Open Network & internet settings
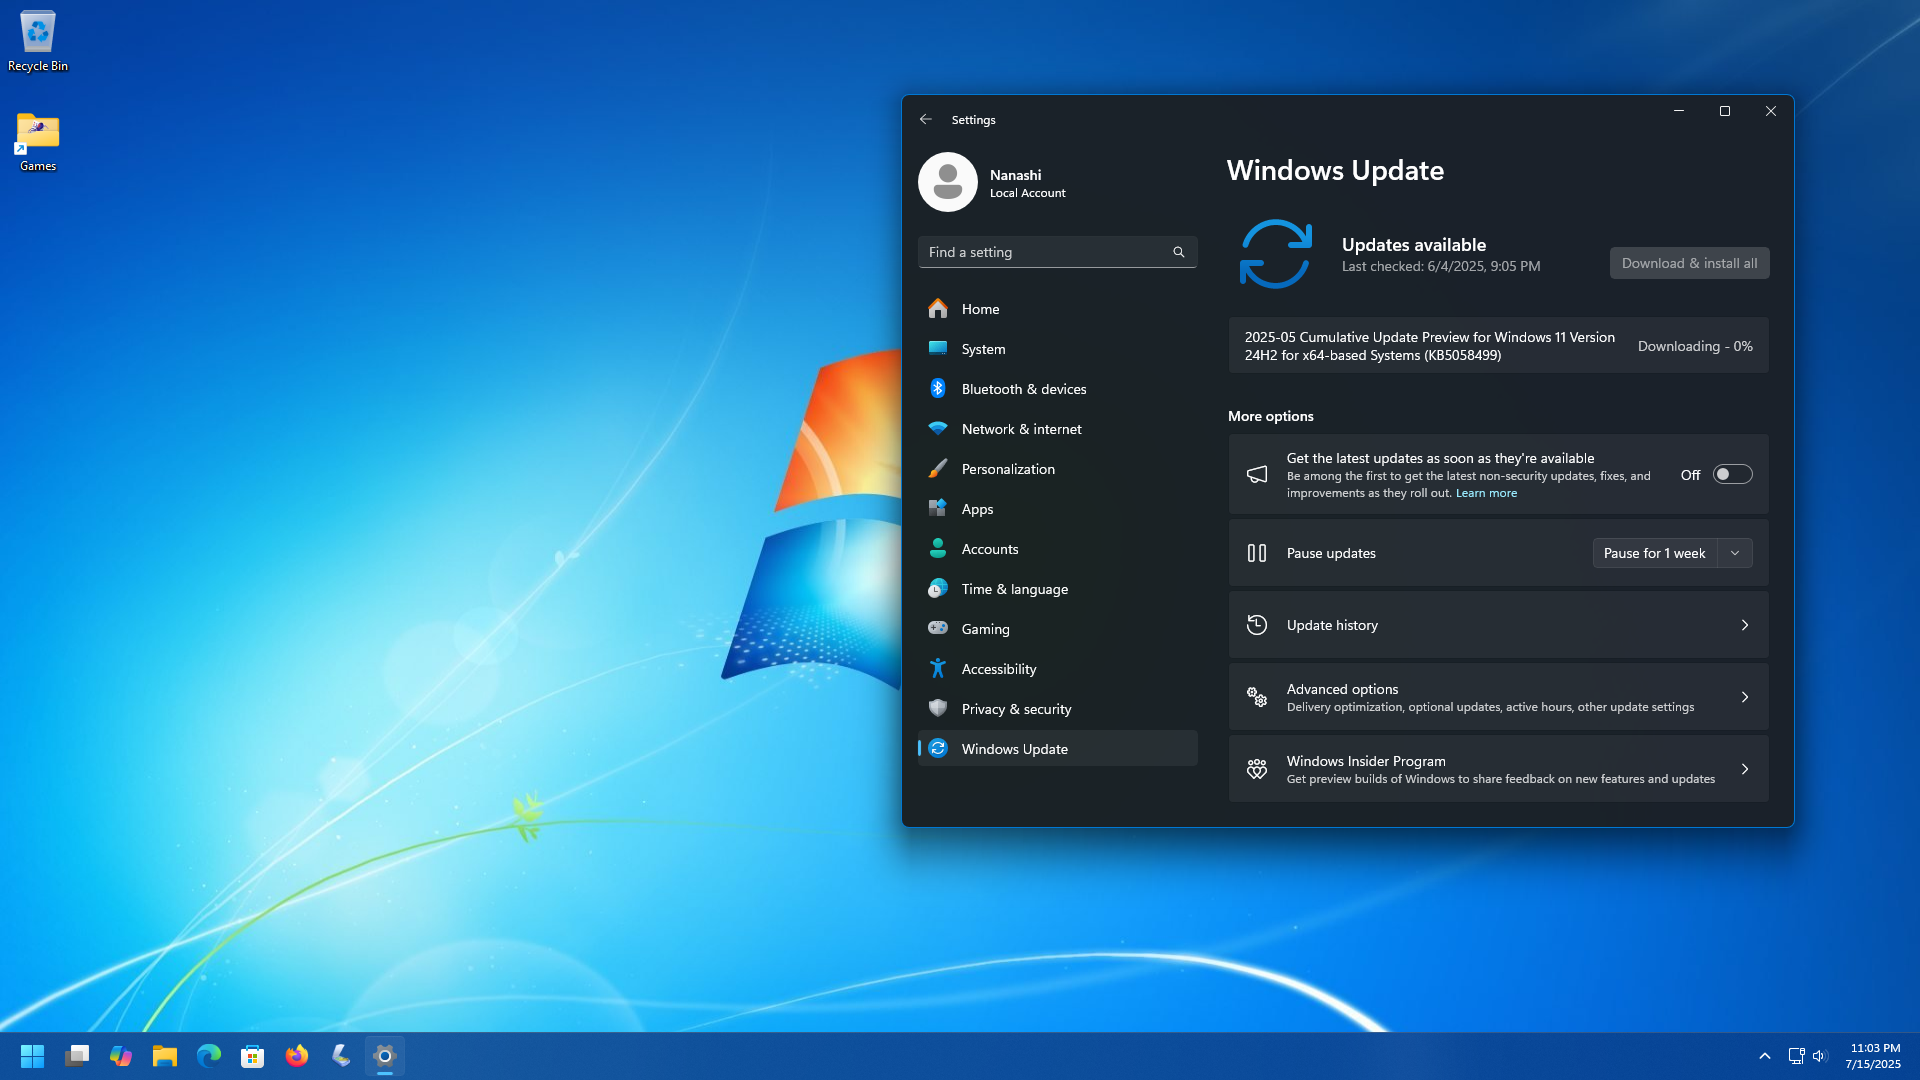1920x1080 pixels. [1058, 429]
